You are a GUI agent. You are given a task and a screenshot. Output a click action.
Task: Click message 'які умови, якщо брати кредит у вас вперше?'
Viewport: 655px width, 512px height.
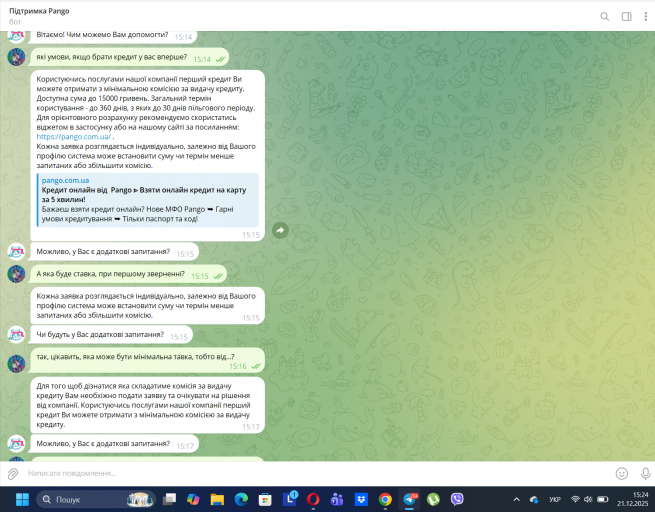coord(129,57)
